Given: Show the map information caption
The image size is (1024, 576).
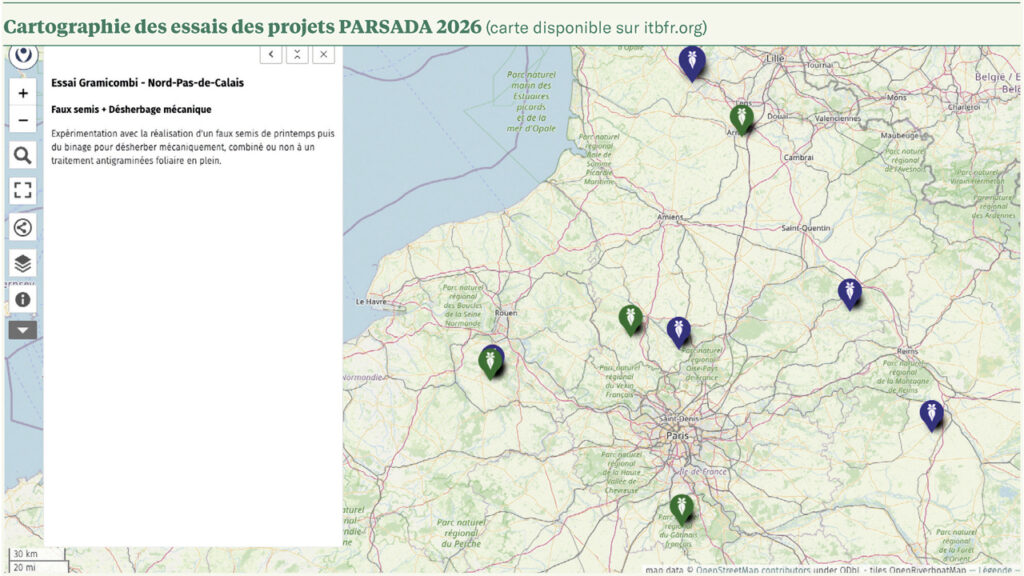Looking at the screenshot, I should [23, 299].
